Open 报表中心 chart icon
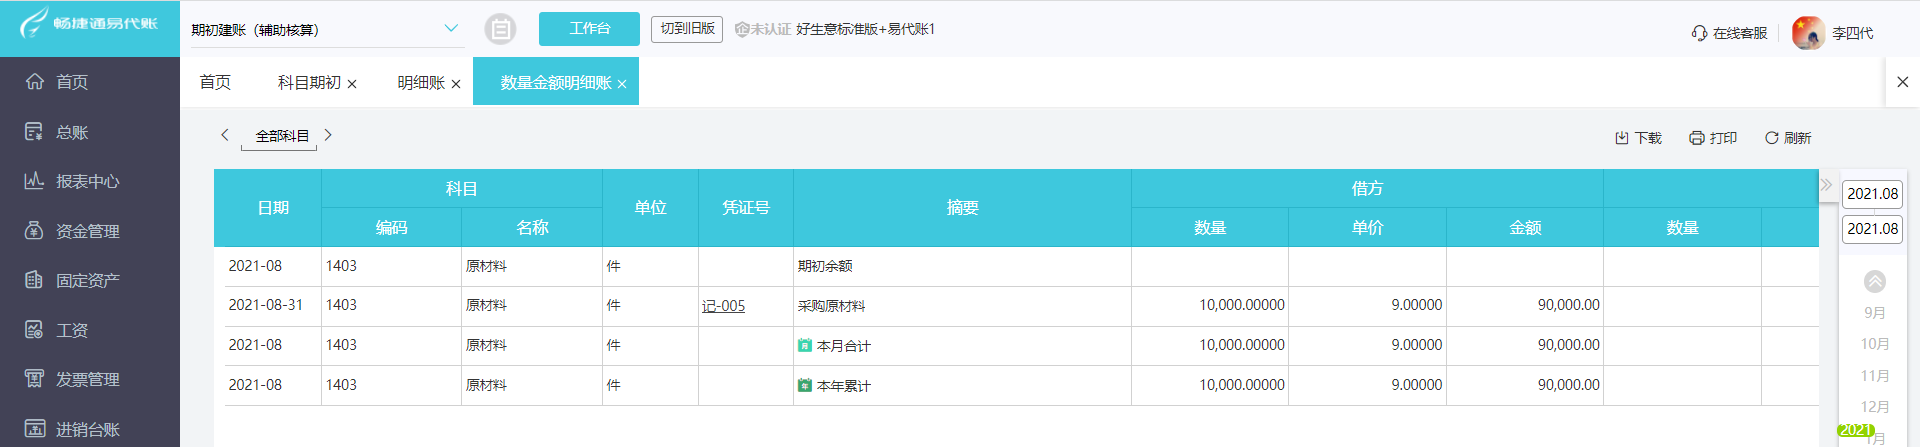Screen dimensions: 1920x447 coord(35,181)
